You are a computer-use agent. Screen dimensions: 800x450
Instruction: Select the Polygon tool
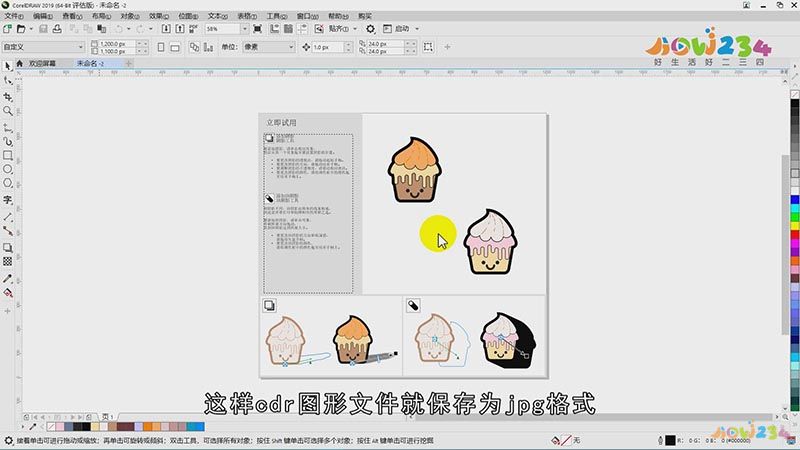8,183
